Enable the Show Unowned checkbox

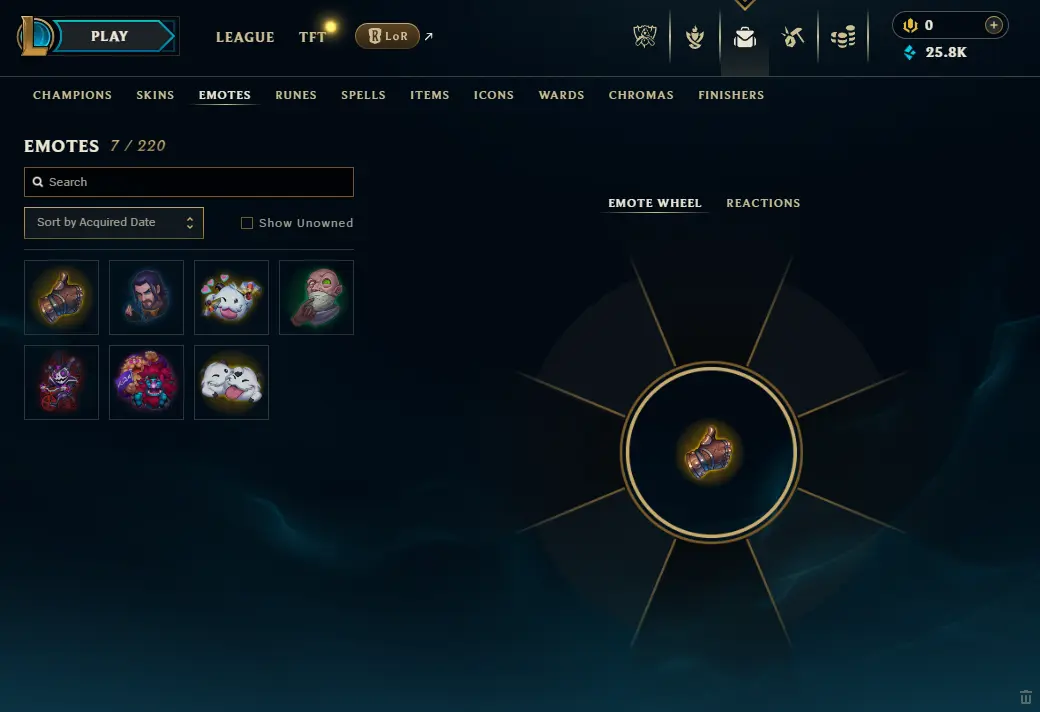247,223
